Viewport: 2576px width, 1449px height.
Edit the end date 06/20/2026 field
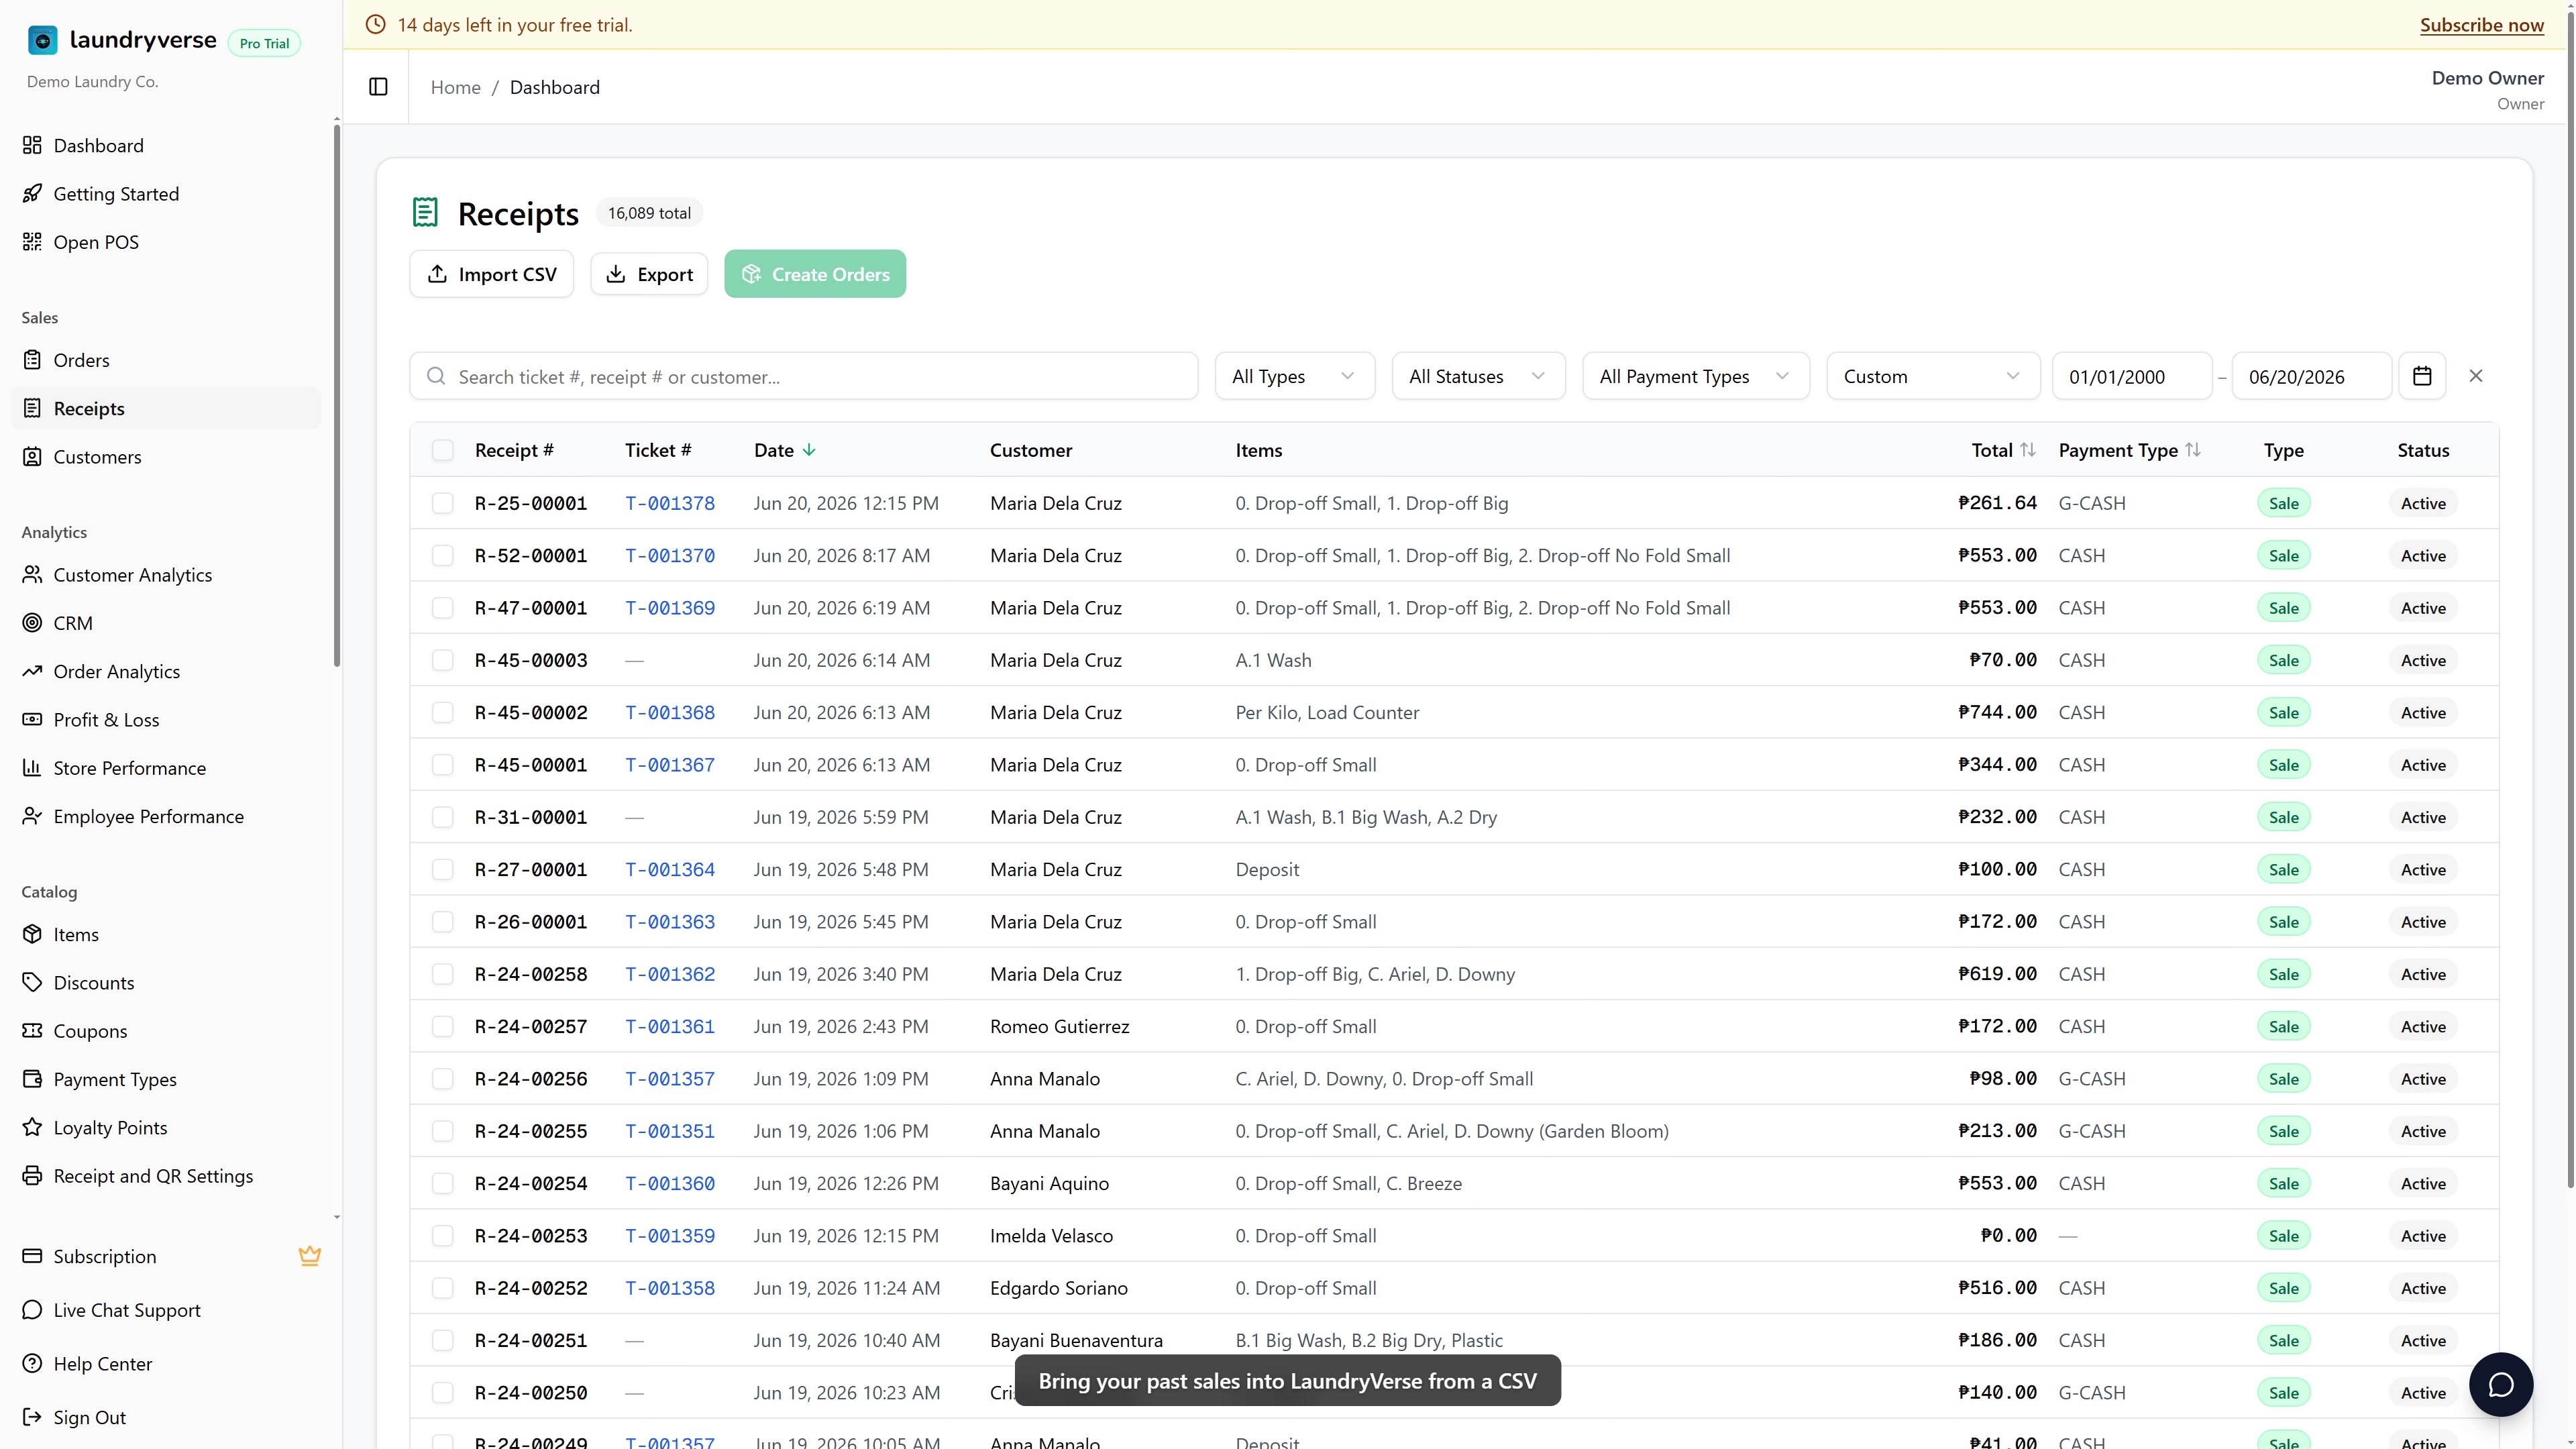tap(2312, 376)
